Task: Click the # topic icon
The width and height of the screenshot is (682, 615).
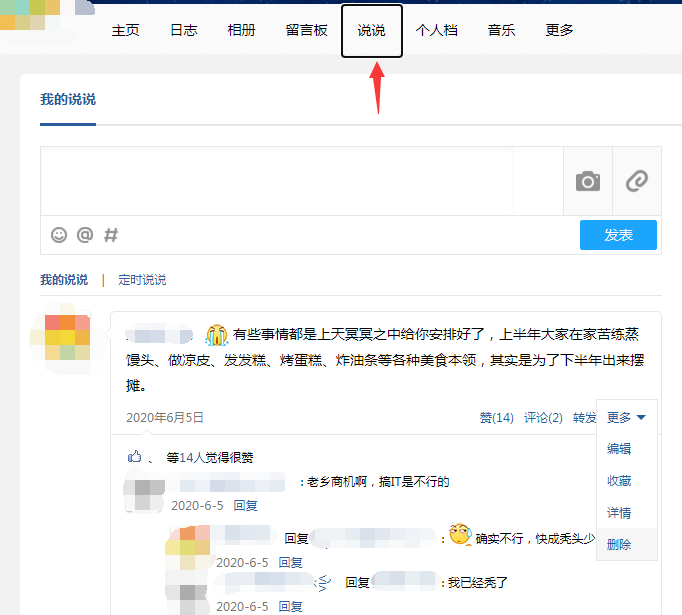Action: (111, 235)
